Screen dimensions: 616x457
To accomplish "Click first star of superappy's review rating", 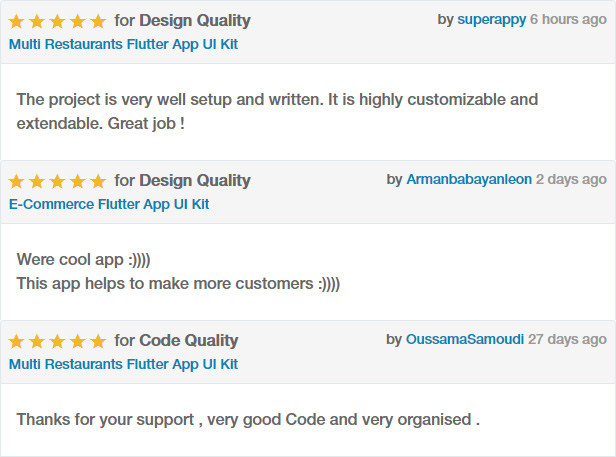I will coord(16,21).
